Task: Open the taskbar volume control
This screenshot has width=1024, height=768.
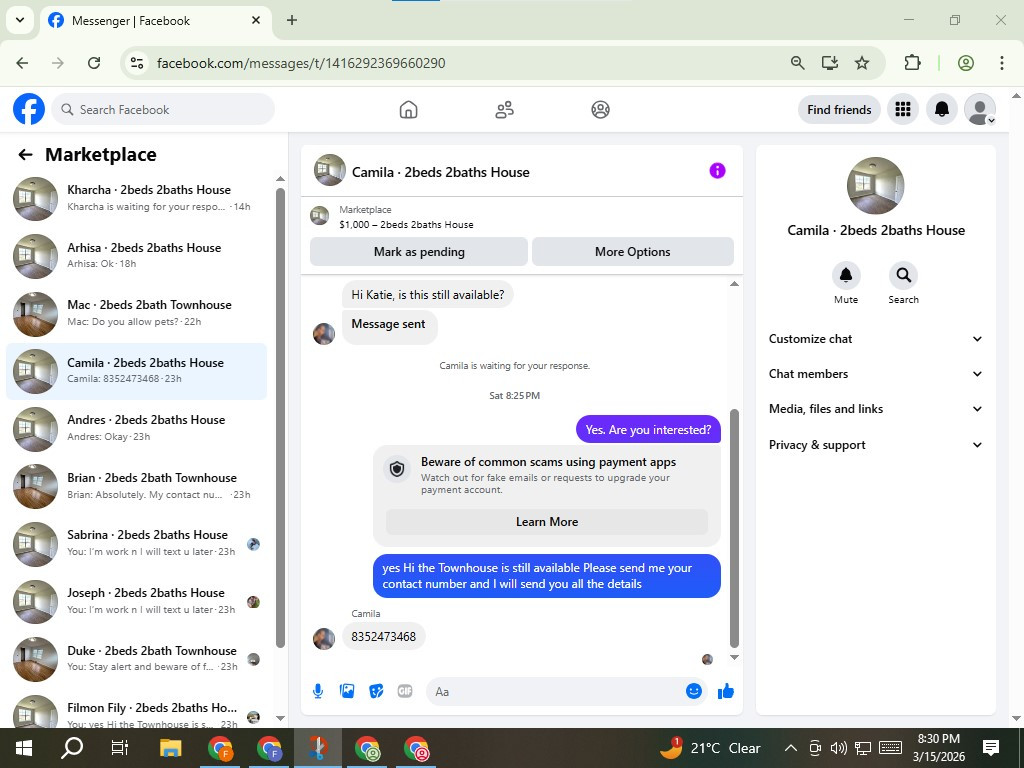Action: coord(839,748)
